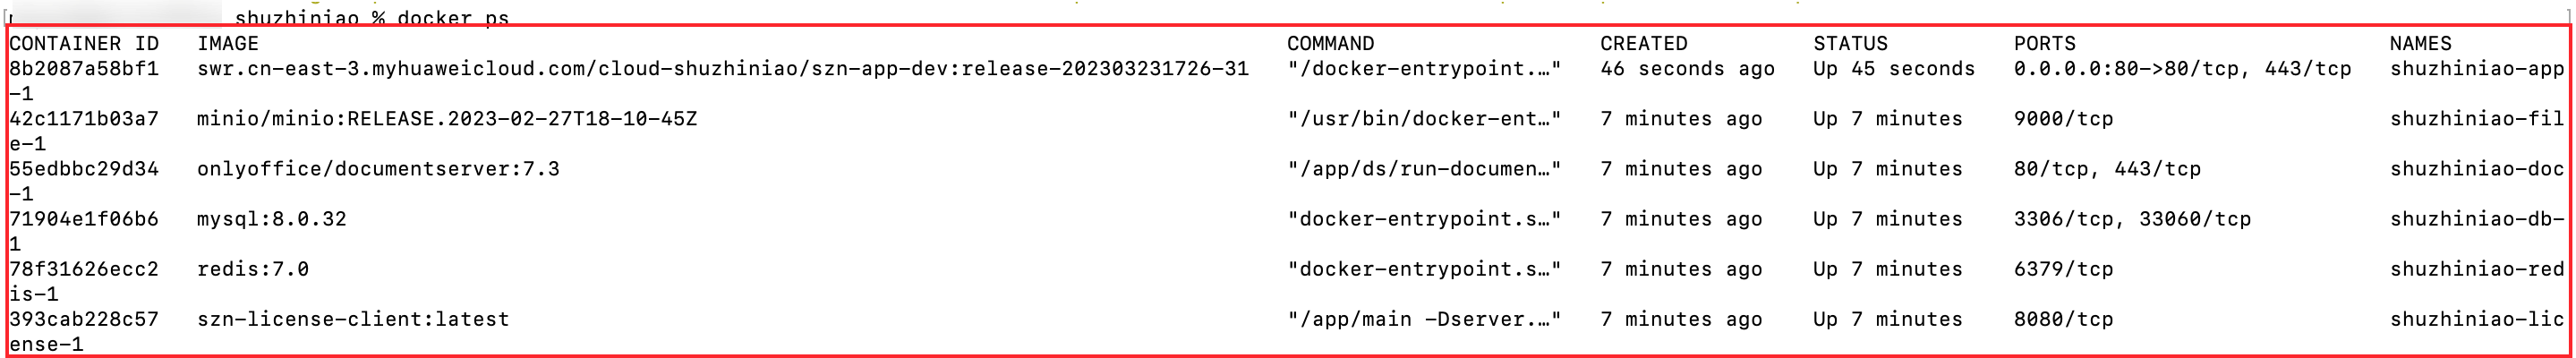2576x358 pixels.
Task: Click the "Up 45 seconds" status text
Action: pos(1894,69)
